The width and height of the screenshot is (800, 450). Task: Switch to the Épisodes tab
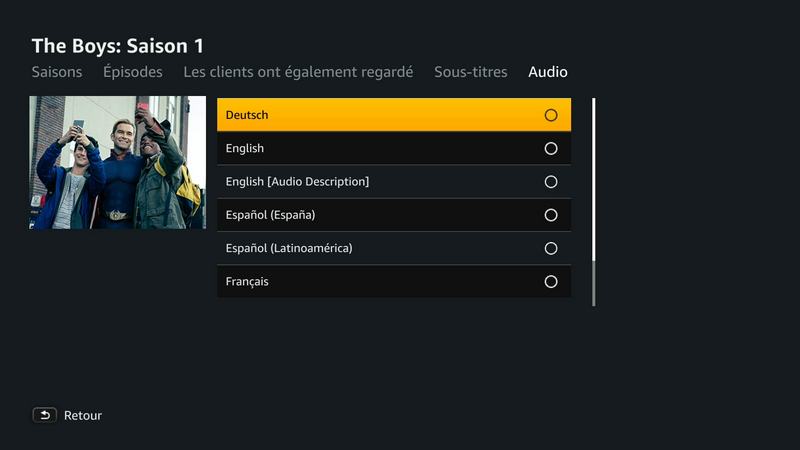pyautogui.click(x=133, y=72)
